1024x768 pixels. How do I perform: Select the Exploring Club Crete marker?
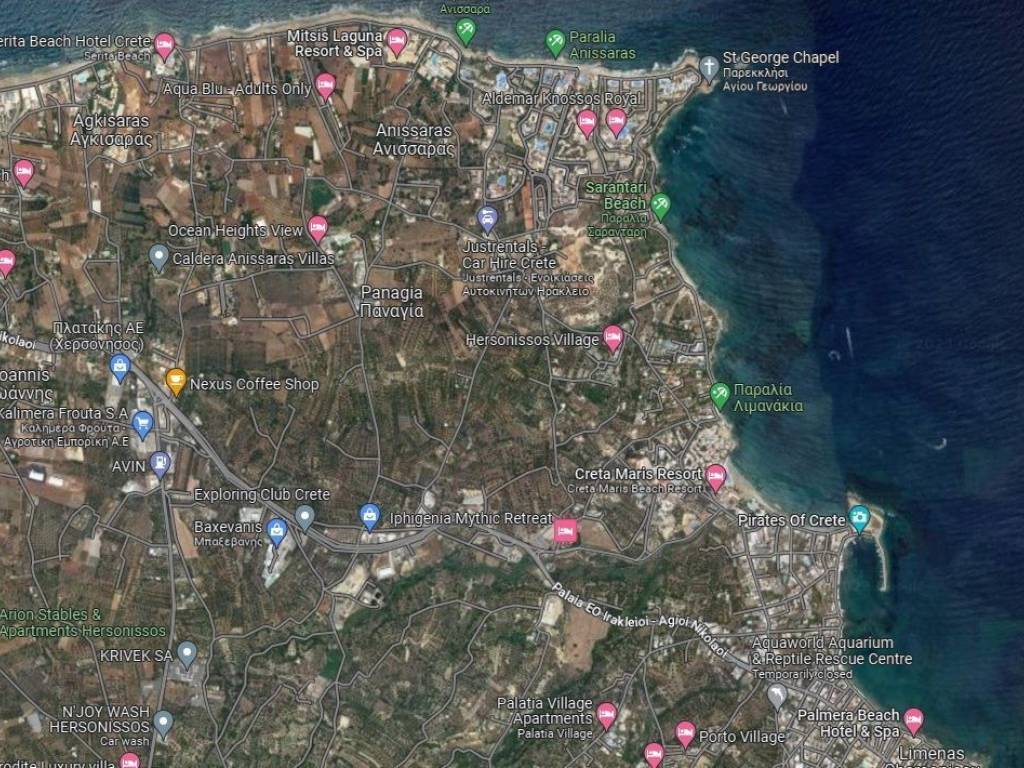(x=305, y=516)
